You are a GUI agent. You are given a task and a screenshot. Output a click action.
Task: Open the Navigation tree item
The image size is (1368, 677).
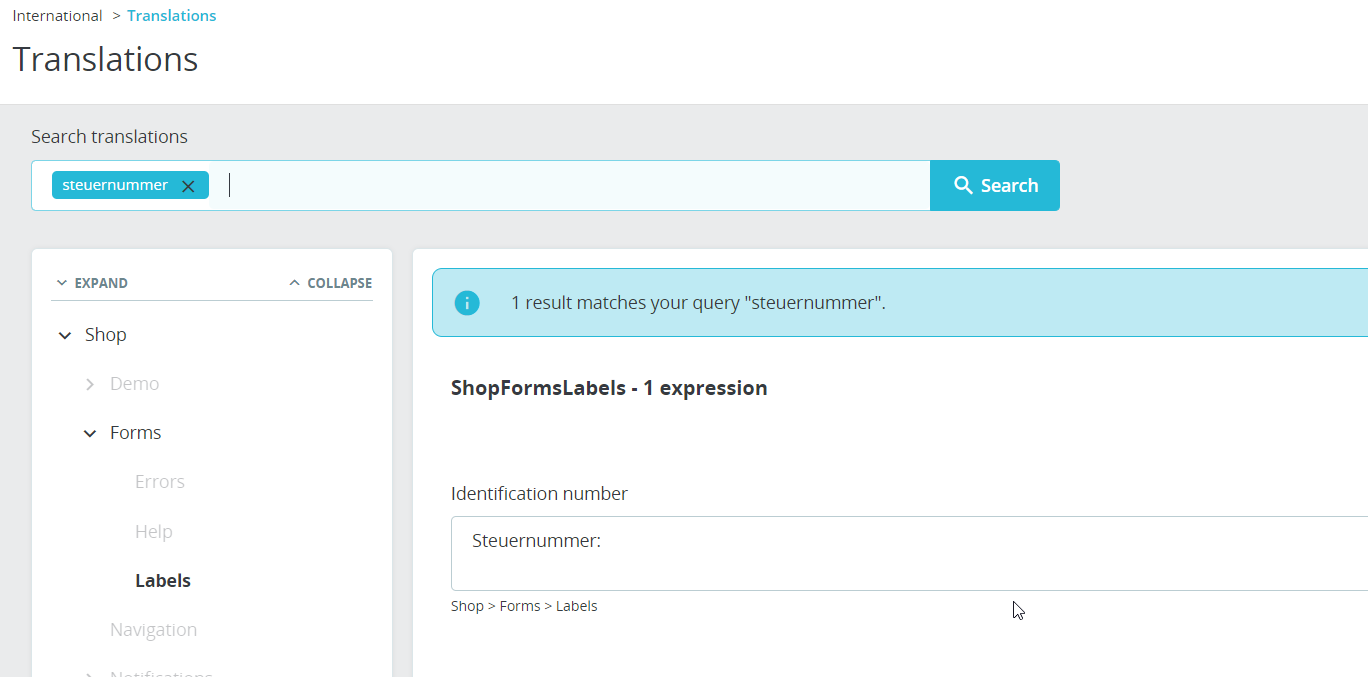153,629
